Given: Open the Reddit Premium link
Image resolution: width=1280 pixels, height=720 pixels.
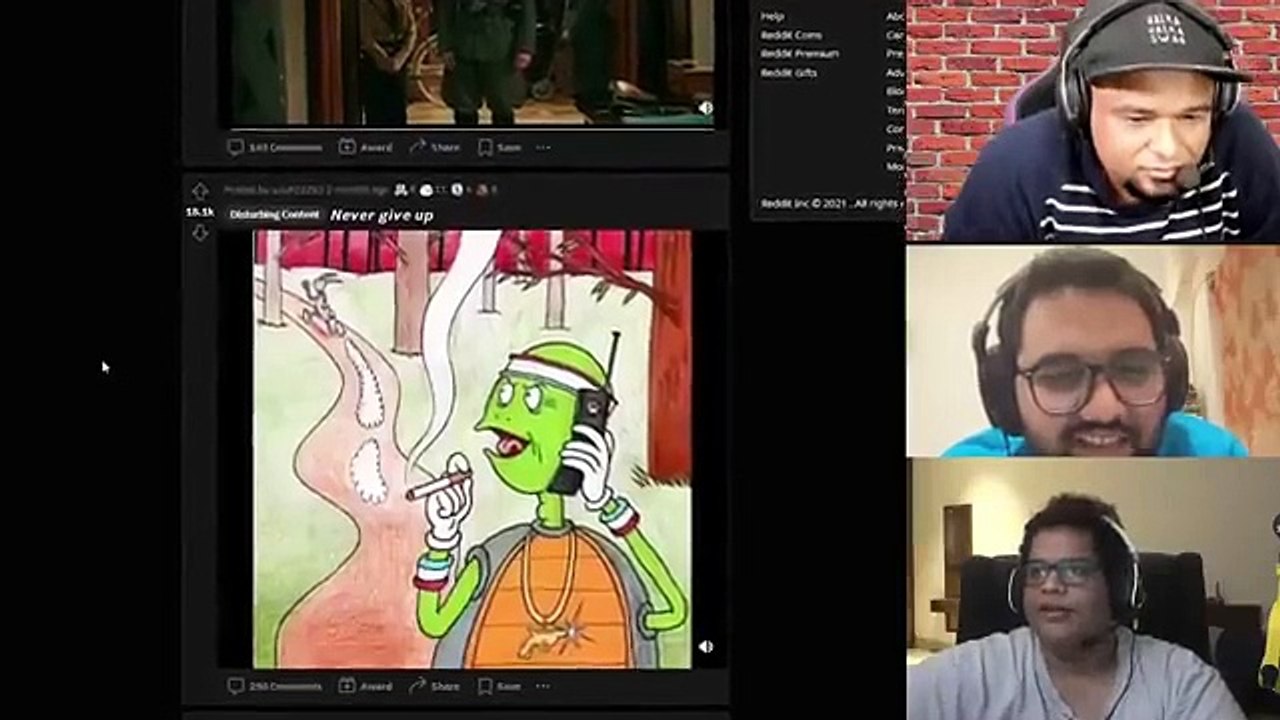Looking at the screenshot, I should point(799,53).
